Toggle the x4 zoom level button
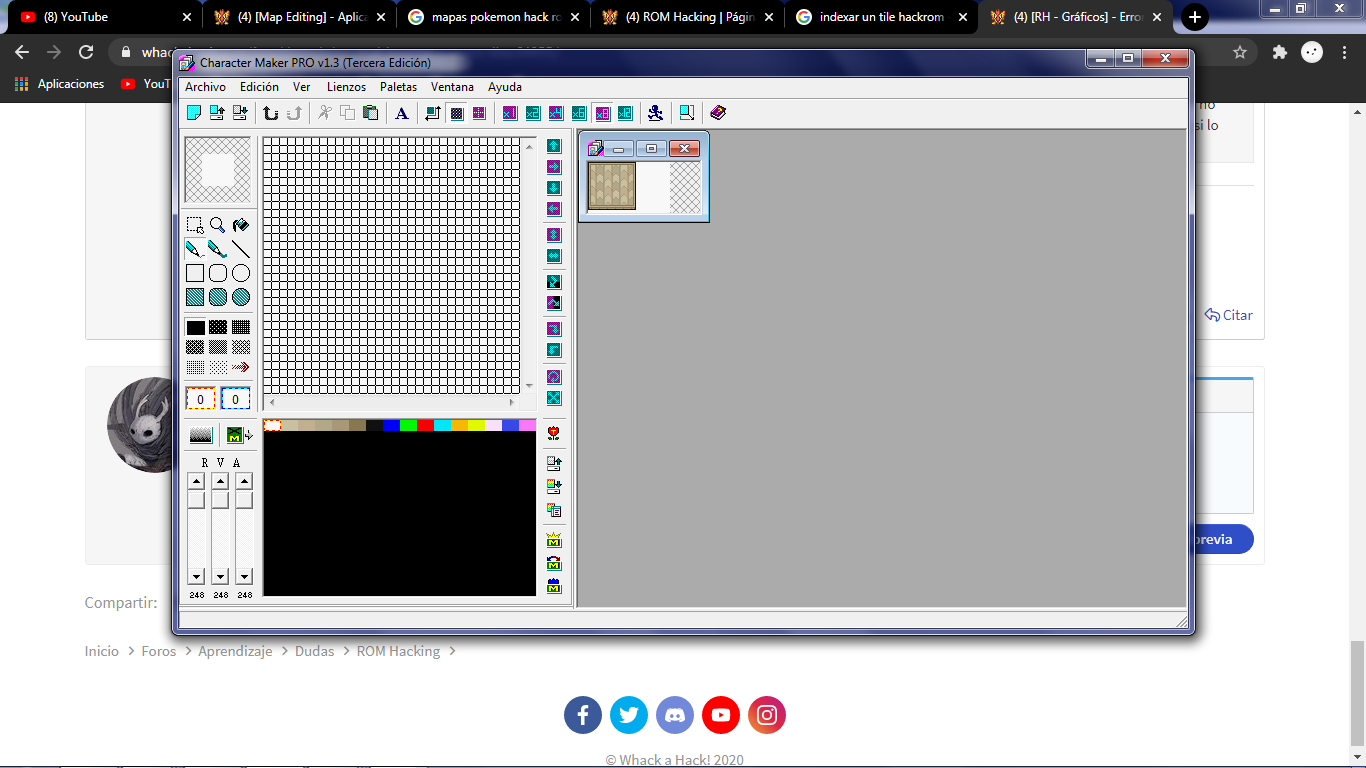The height and width of the screenshot is (768, 1366). 556,113
